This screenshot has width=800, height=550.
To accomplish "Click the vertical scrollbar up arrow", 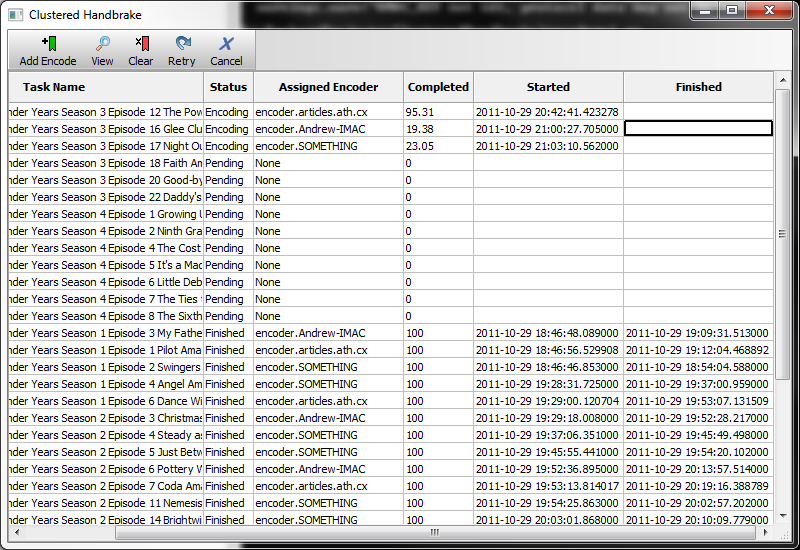I will pyautogui.click(x=783, y=80).
